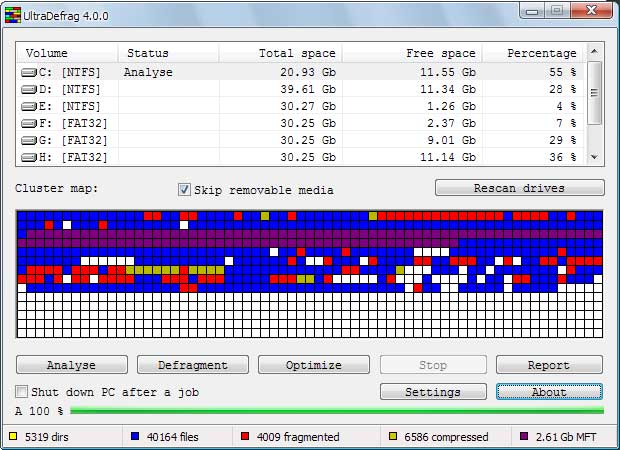
Task: Sort by the Status column header
Action: (168, 53)
